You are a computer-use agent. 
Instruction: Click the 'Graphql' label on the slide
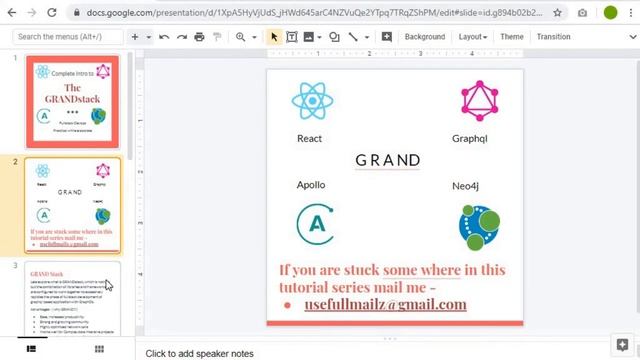(x=470, y=139)
